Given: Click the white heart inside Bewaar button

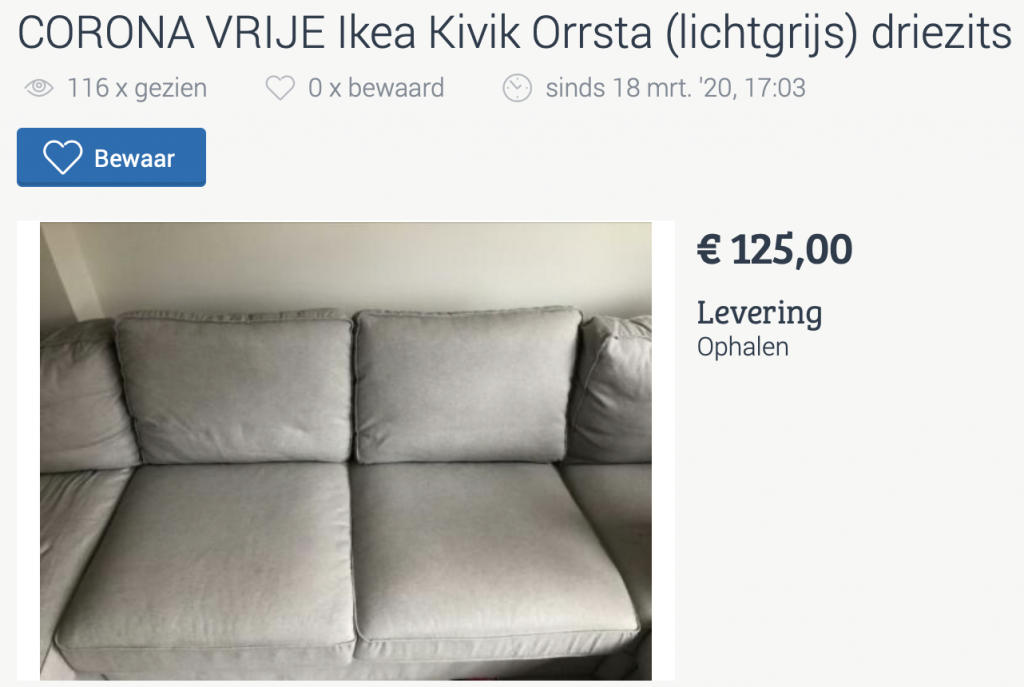Looking at the screenshot, I should (63, 157).
